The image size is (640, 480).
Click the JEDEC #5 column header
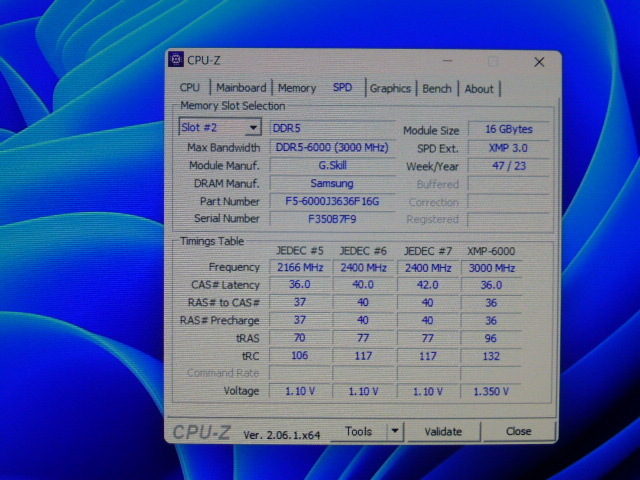tap(300, 251)
